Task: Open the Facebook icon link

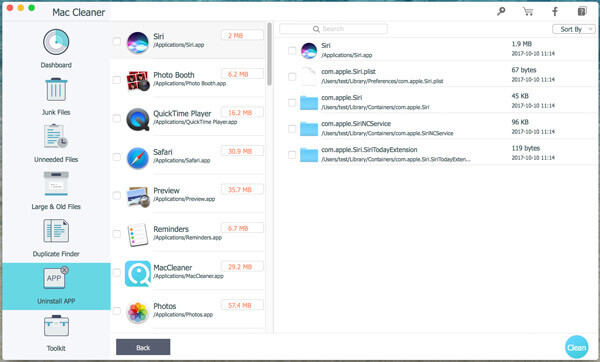Action: 554,11
